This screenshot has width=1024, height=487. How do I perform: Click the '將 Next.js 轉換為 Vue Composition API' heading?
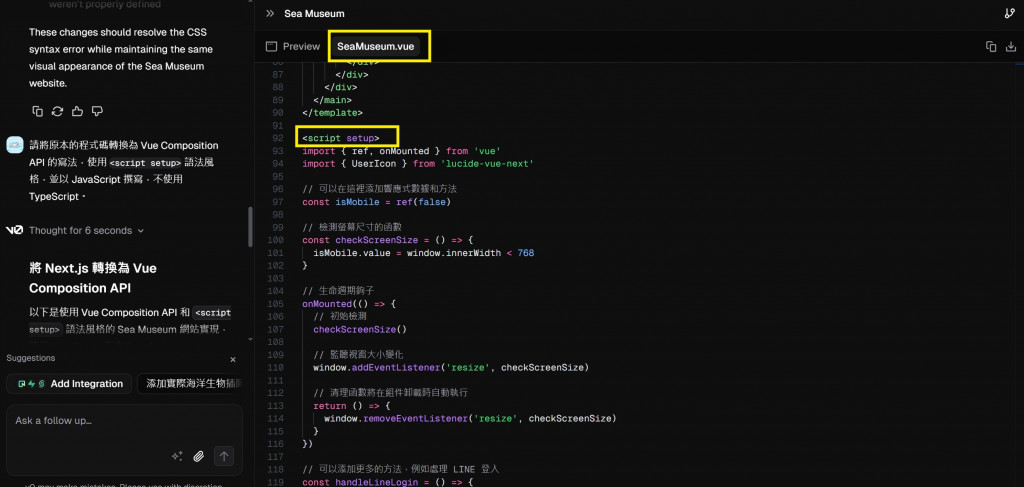point(93,278)
